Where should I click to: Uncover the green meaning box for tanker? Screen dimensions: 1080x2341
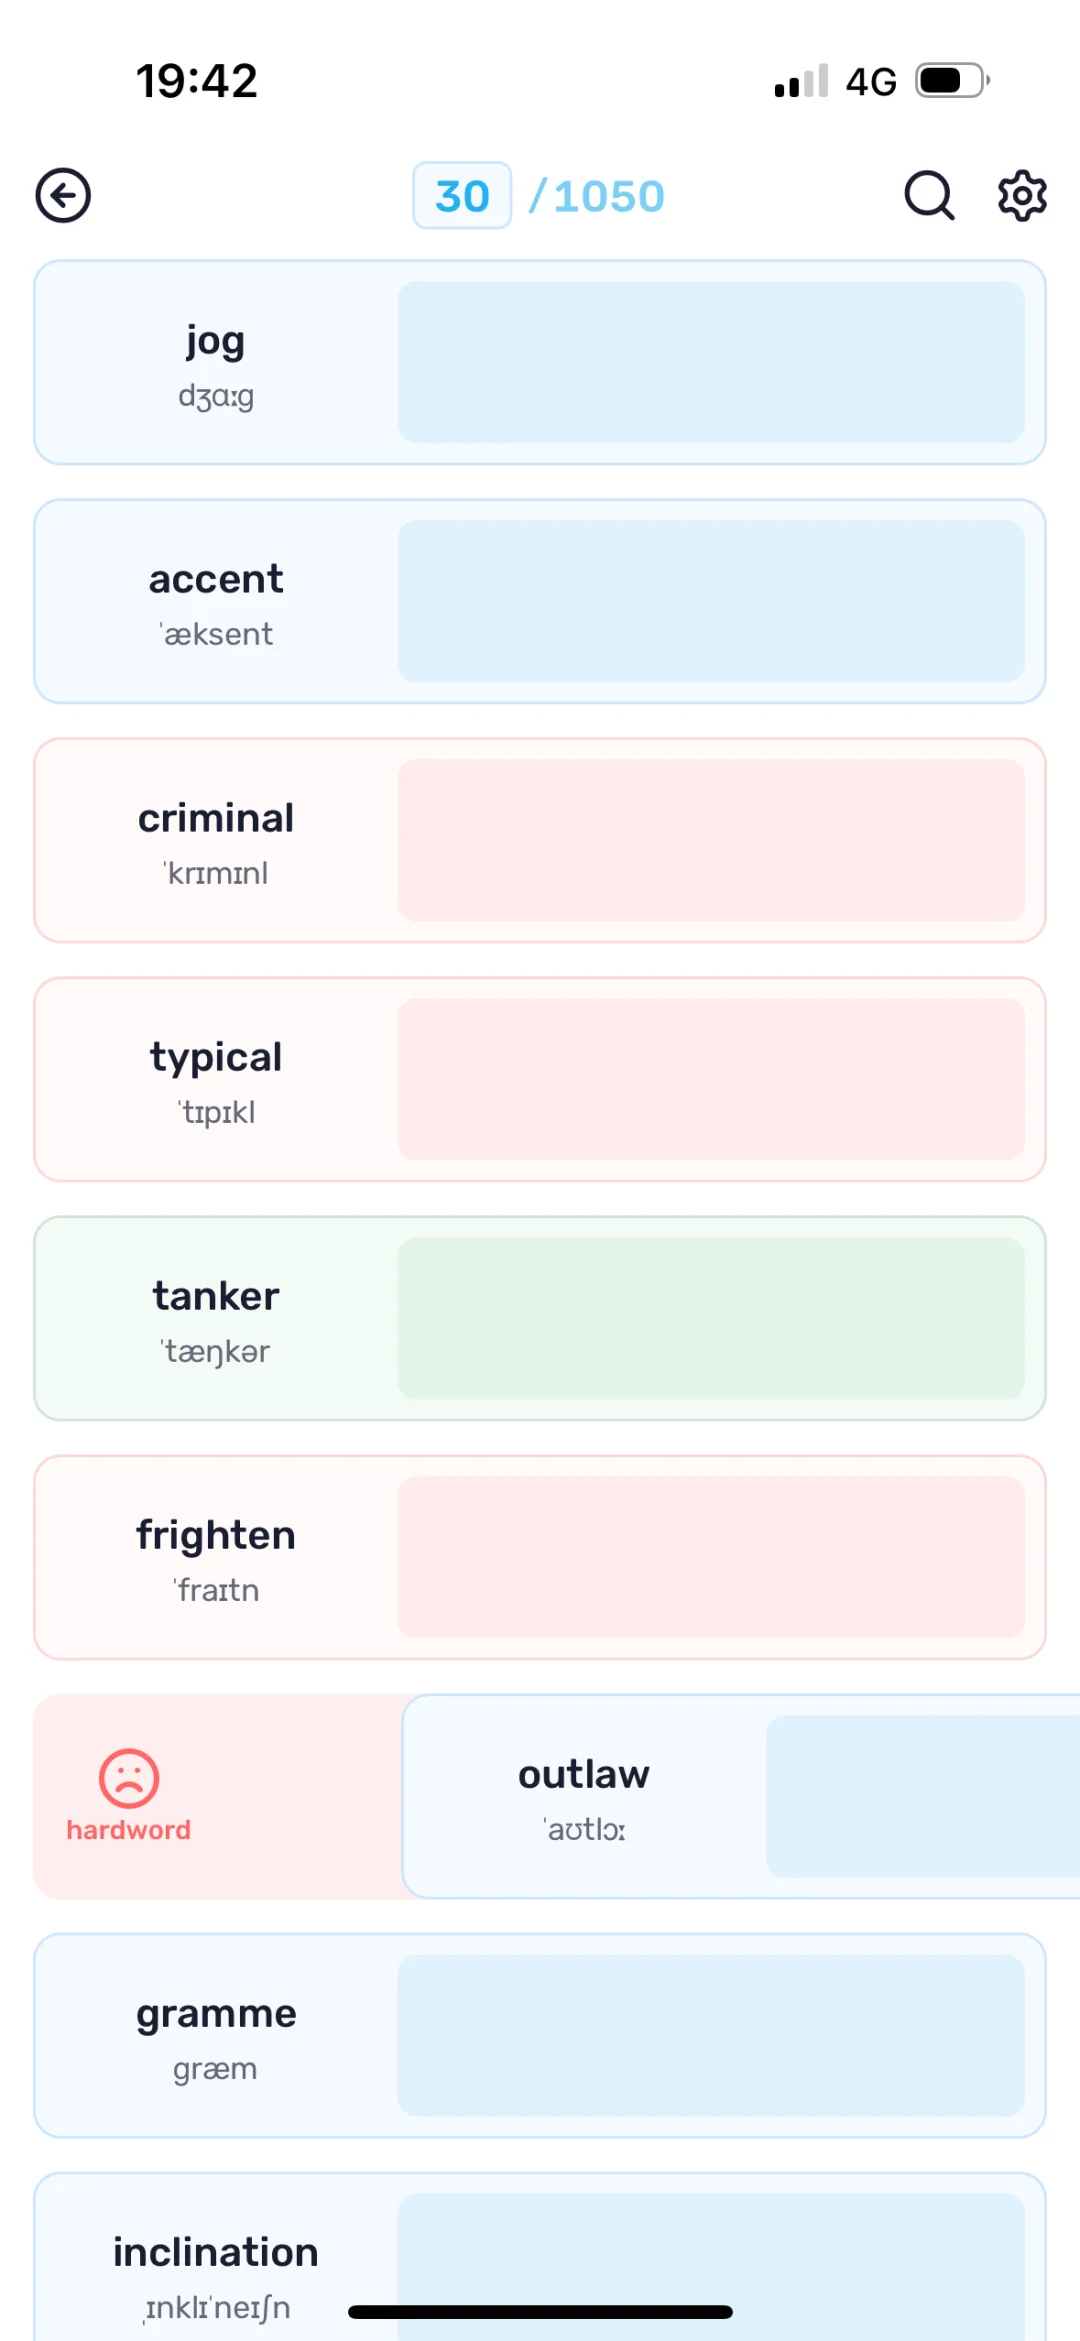[x=711, y=1318]
